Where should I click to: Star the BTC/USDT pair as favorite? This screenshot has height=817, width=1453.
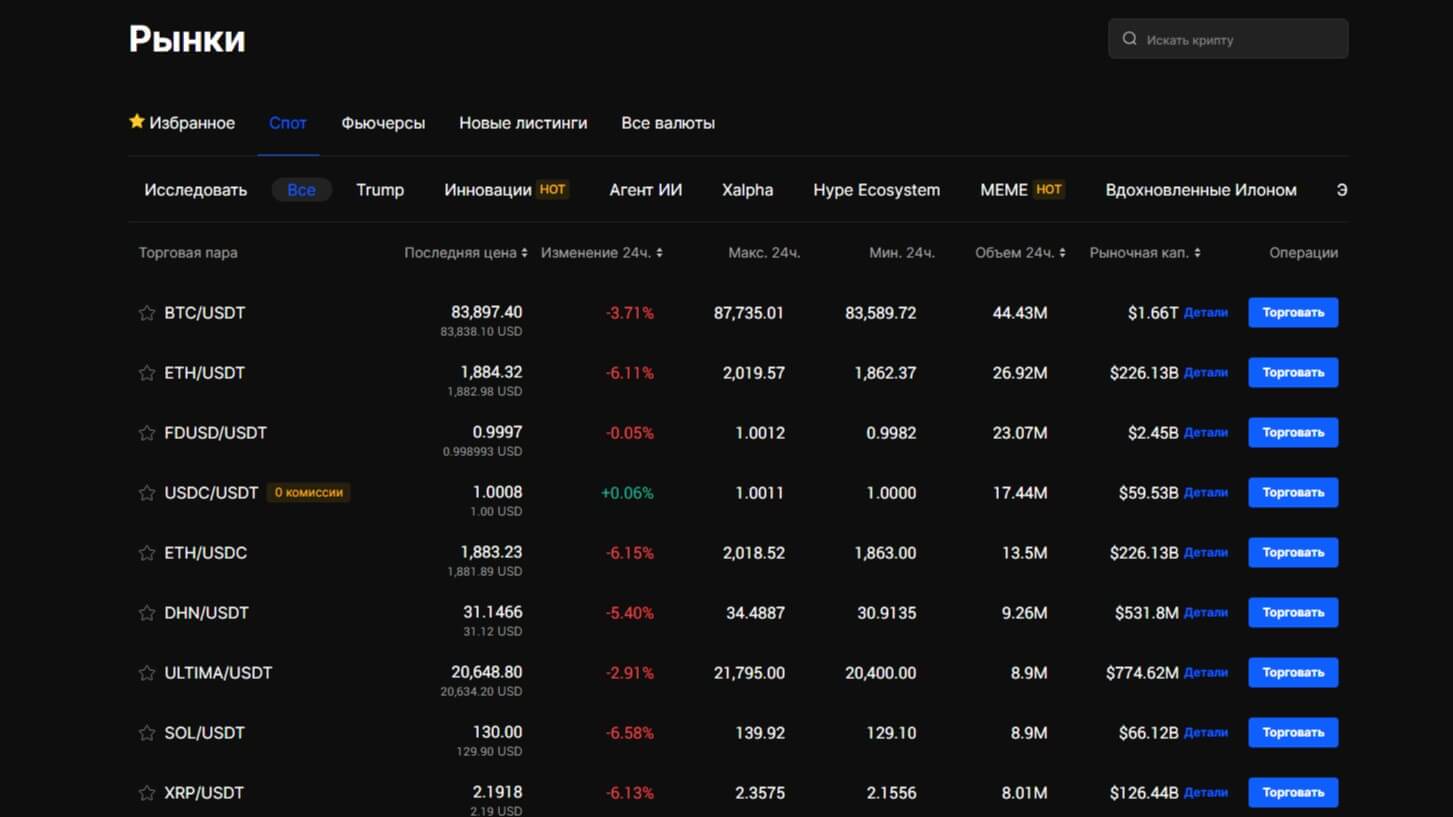tap(147, 313)
